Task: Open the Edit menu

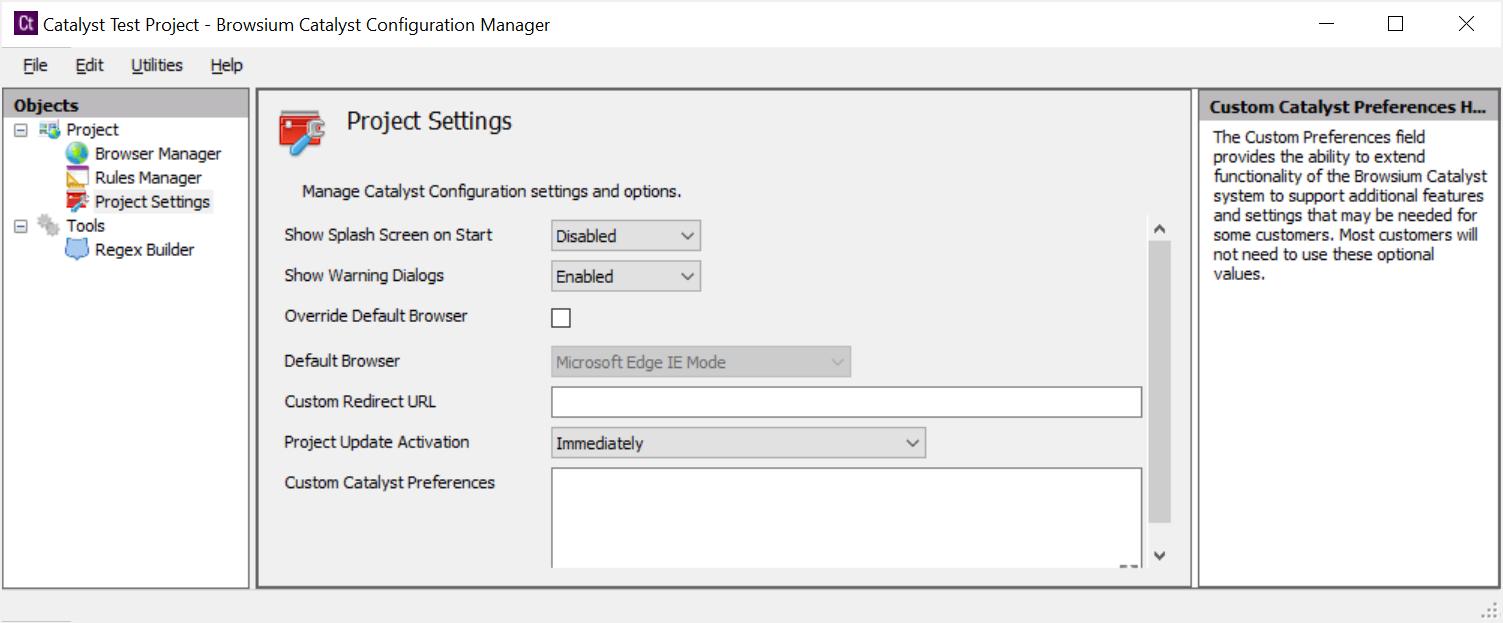Action: coord(89,65)
